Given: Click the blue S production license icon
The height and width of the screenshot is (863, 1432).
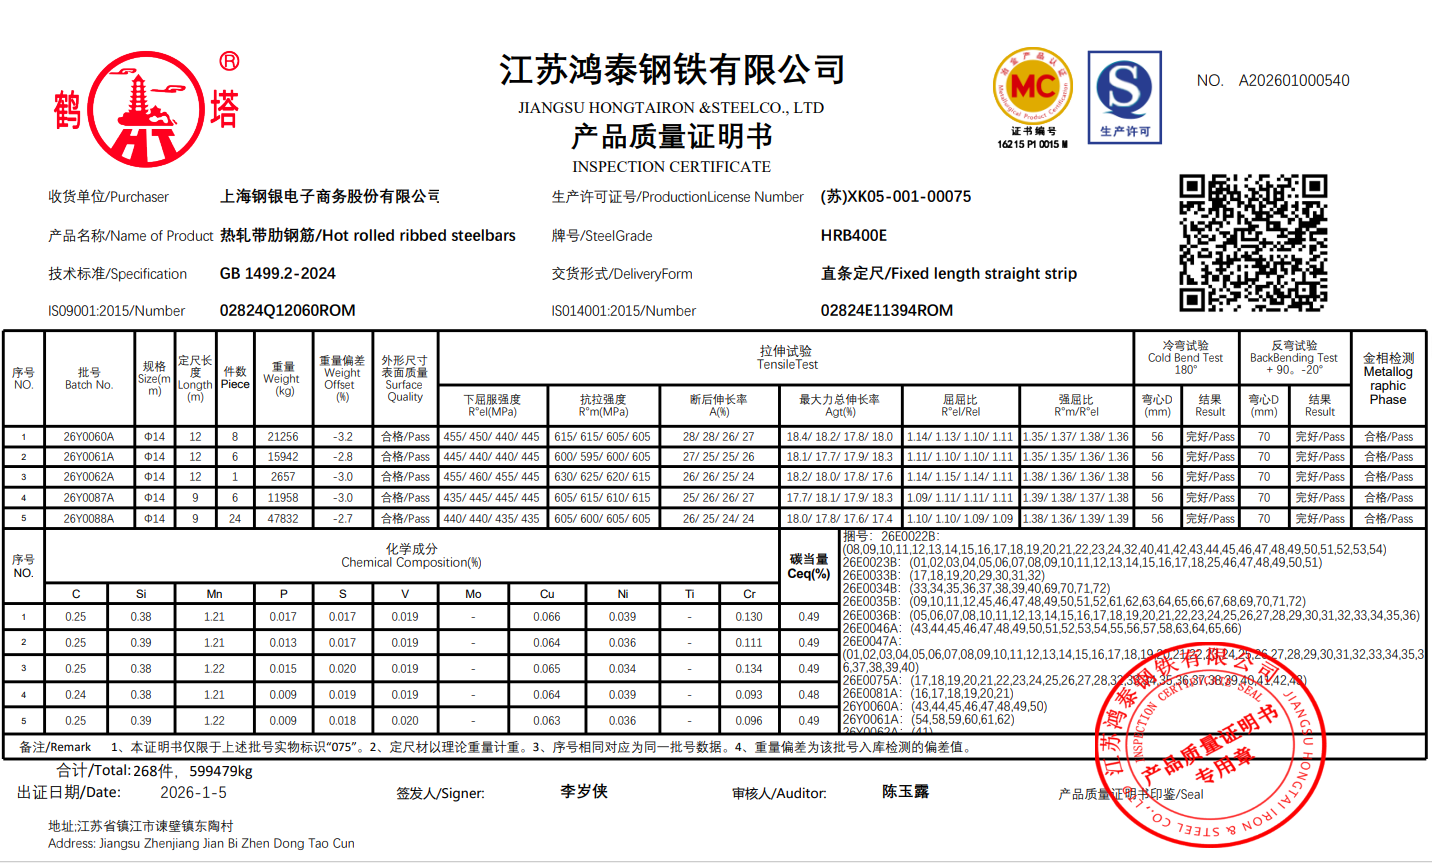Looking at the screenshot, I should click(x=1124, y=96).
